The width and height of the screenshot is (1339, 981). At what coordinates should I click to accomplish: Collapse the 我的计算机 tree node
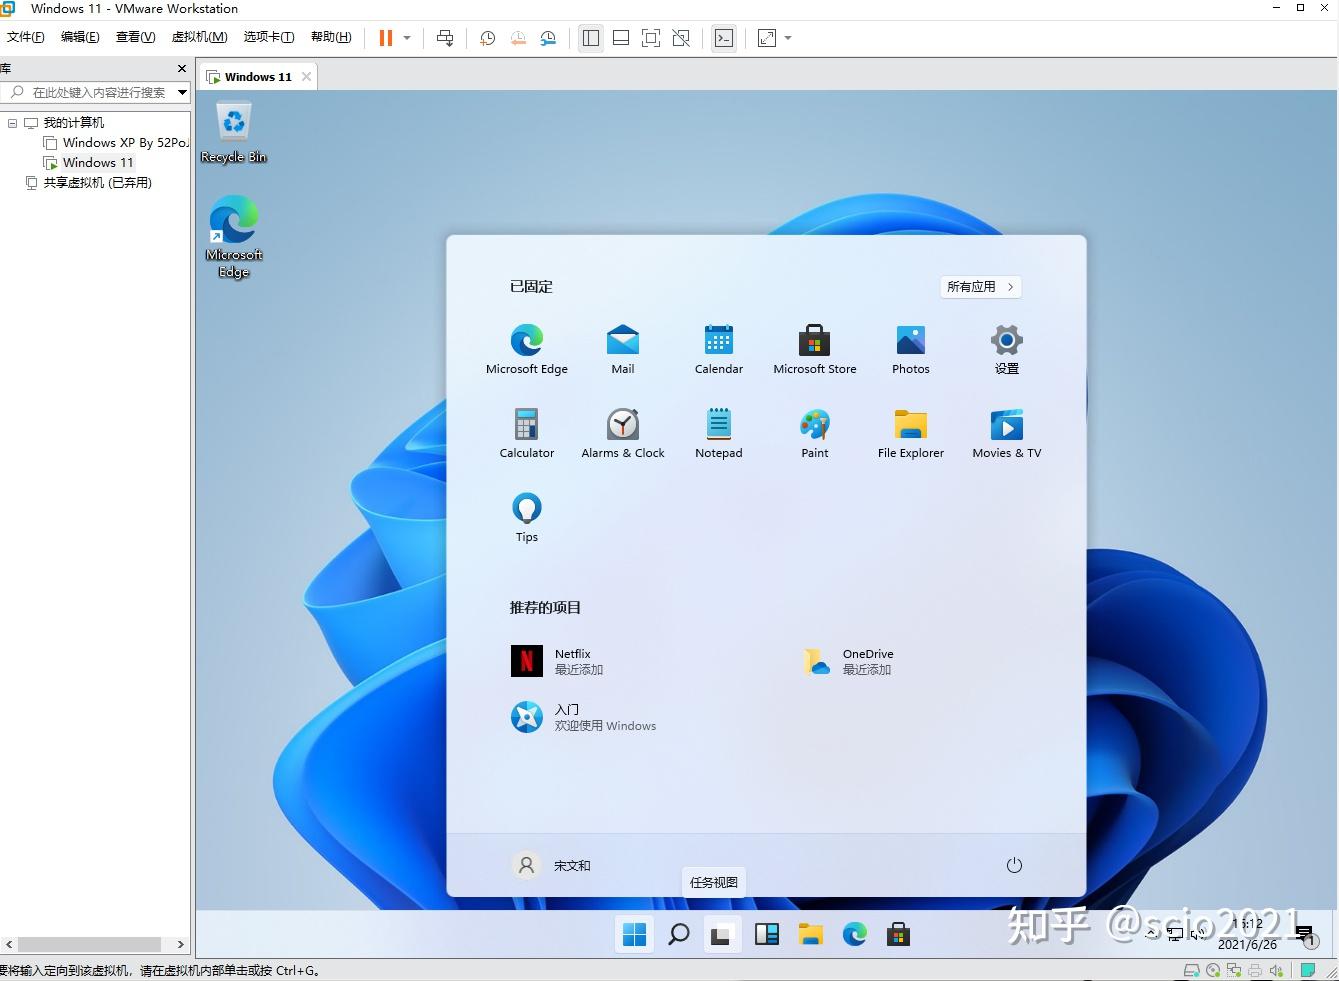pyautogui.click(x=12, y=123)
